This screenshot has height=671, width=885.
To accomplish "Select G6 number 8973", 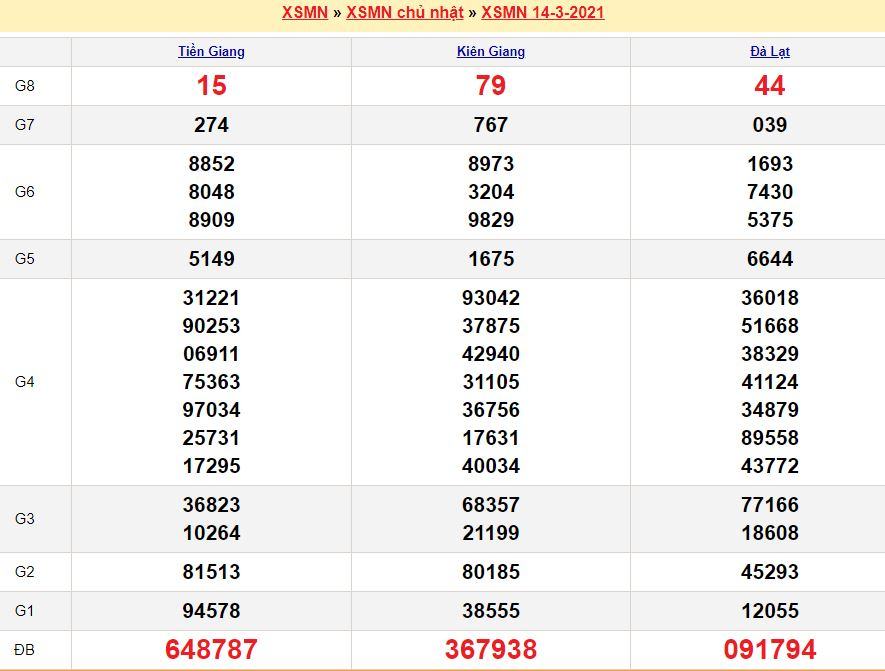I will pos(491,164).
